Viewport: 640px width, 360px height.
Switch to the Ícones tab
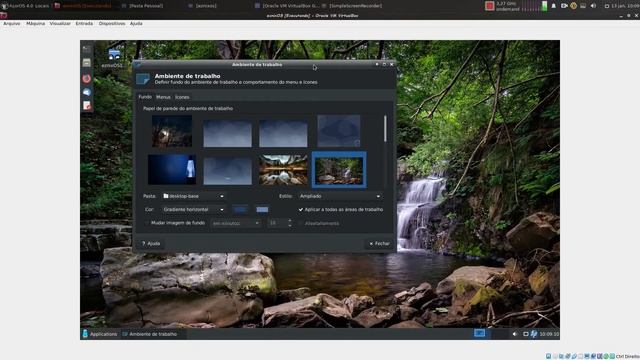pos(182,97)
